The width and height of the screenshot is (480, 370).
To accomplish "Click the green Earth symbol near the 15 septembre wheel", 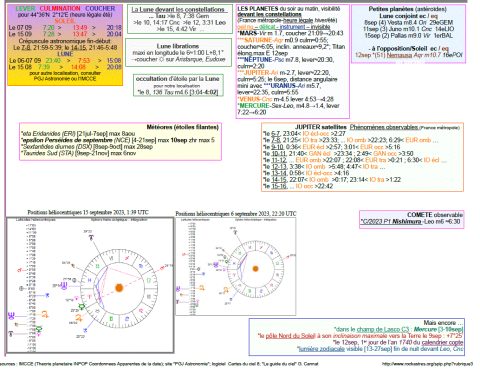I will point(81,306).
